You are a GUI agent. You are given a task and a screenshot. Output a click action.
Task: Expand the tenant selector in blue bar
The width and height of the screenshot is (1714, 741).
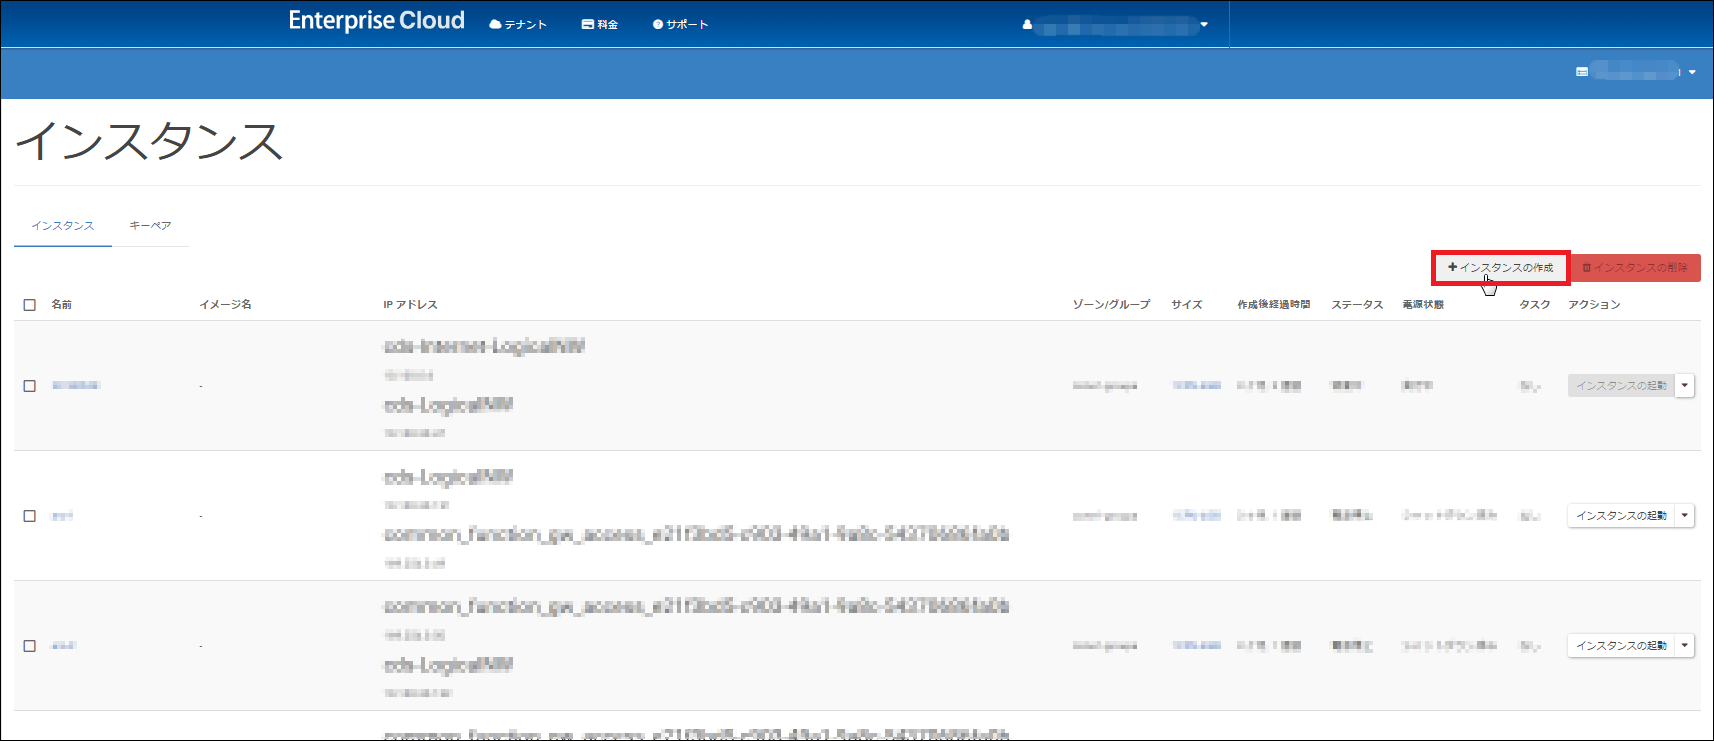pos(1636,71)
